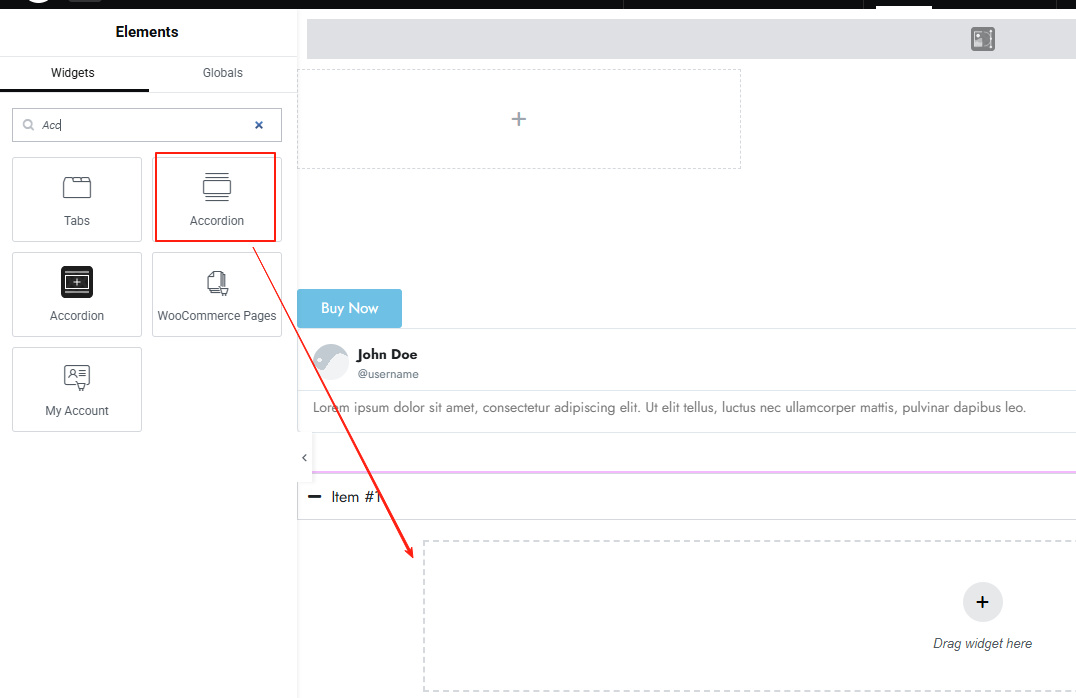Click the plus circle in the drag widget area

982,602
